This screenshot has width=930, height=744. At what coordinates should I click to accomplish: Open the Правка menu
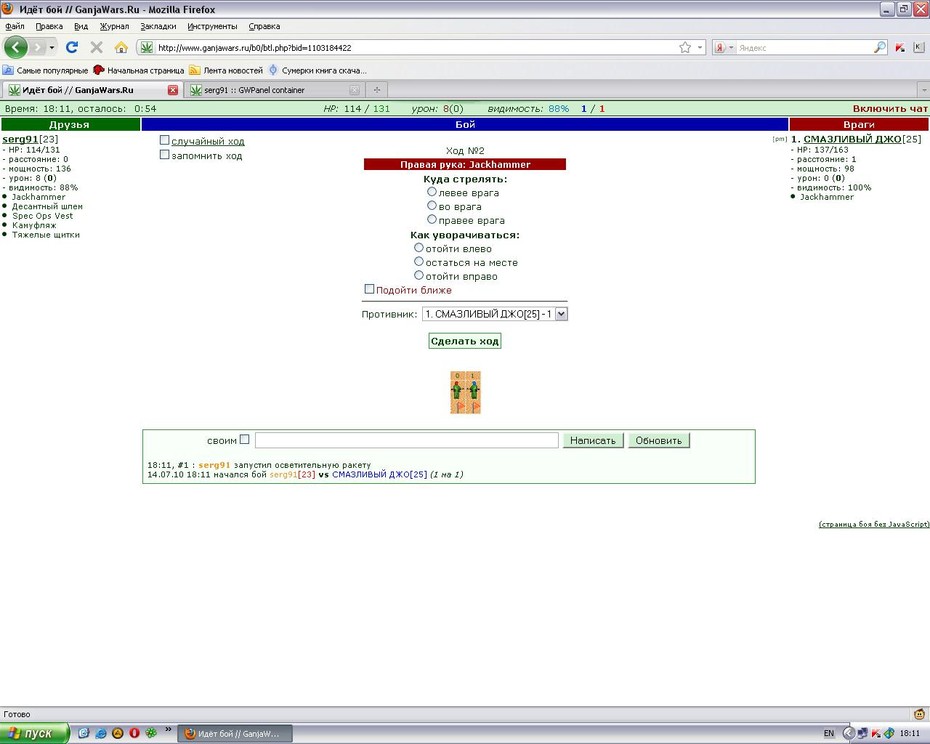click(x=49, y=26)
